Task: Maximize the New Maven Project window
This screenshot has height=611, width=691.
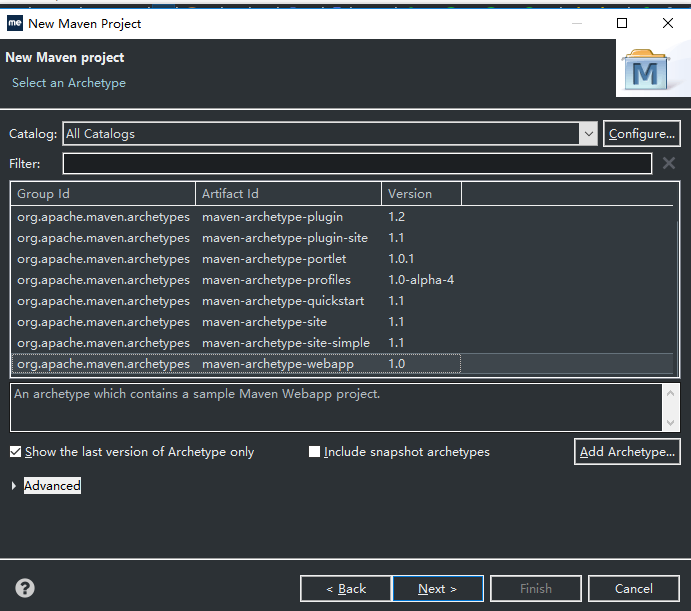Action: 622,23
